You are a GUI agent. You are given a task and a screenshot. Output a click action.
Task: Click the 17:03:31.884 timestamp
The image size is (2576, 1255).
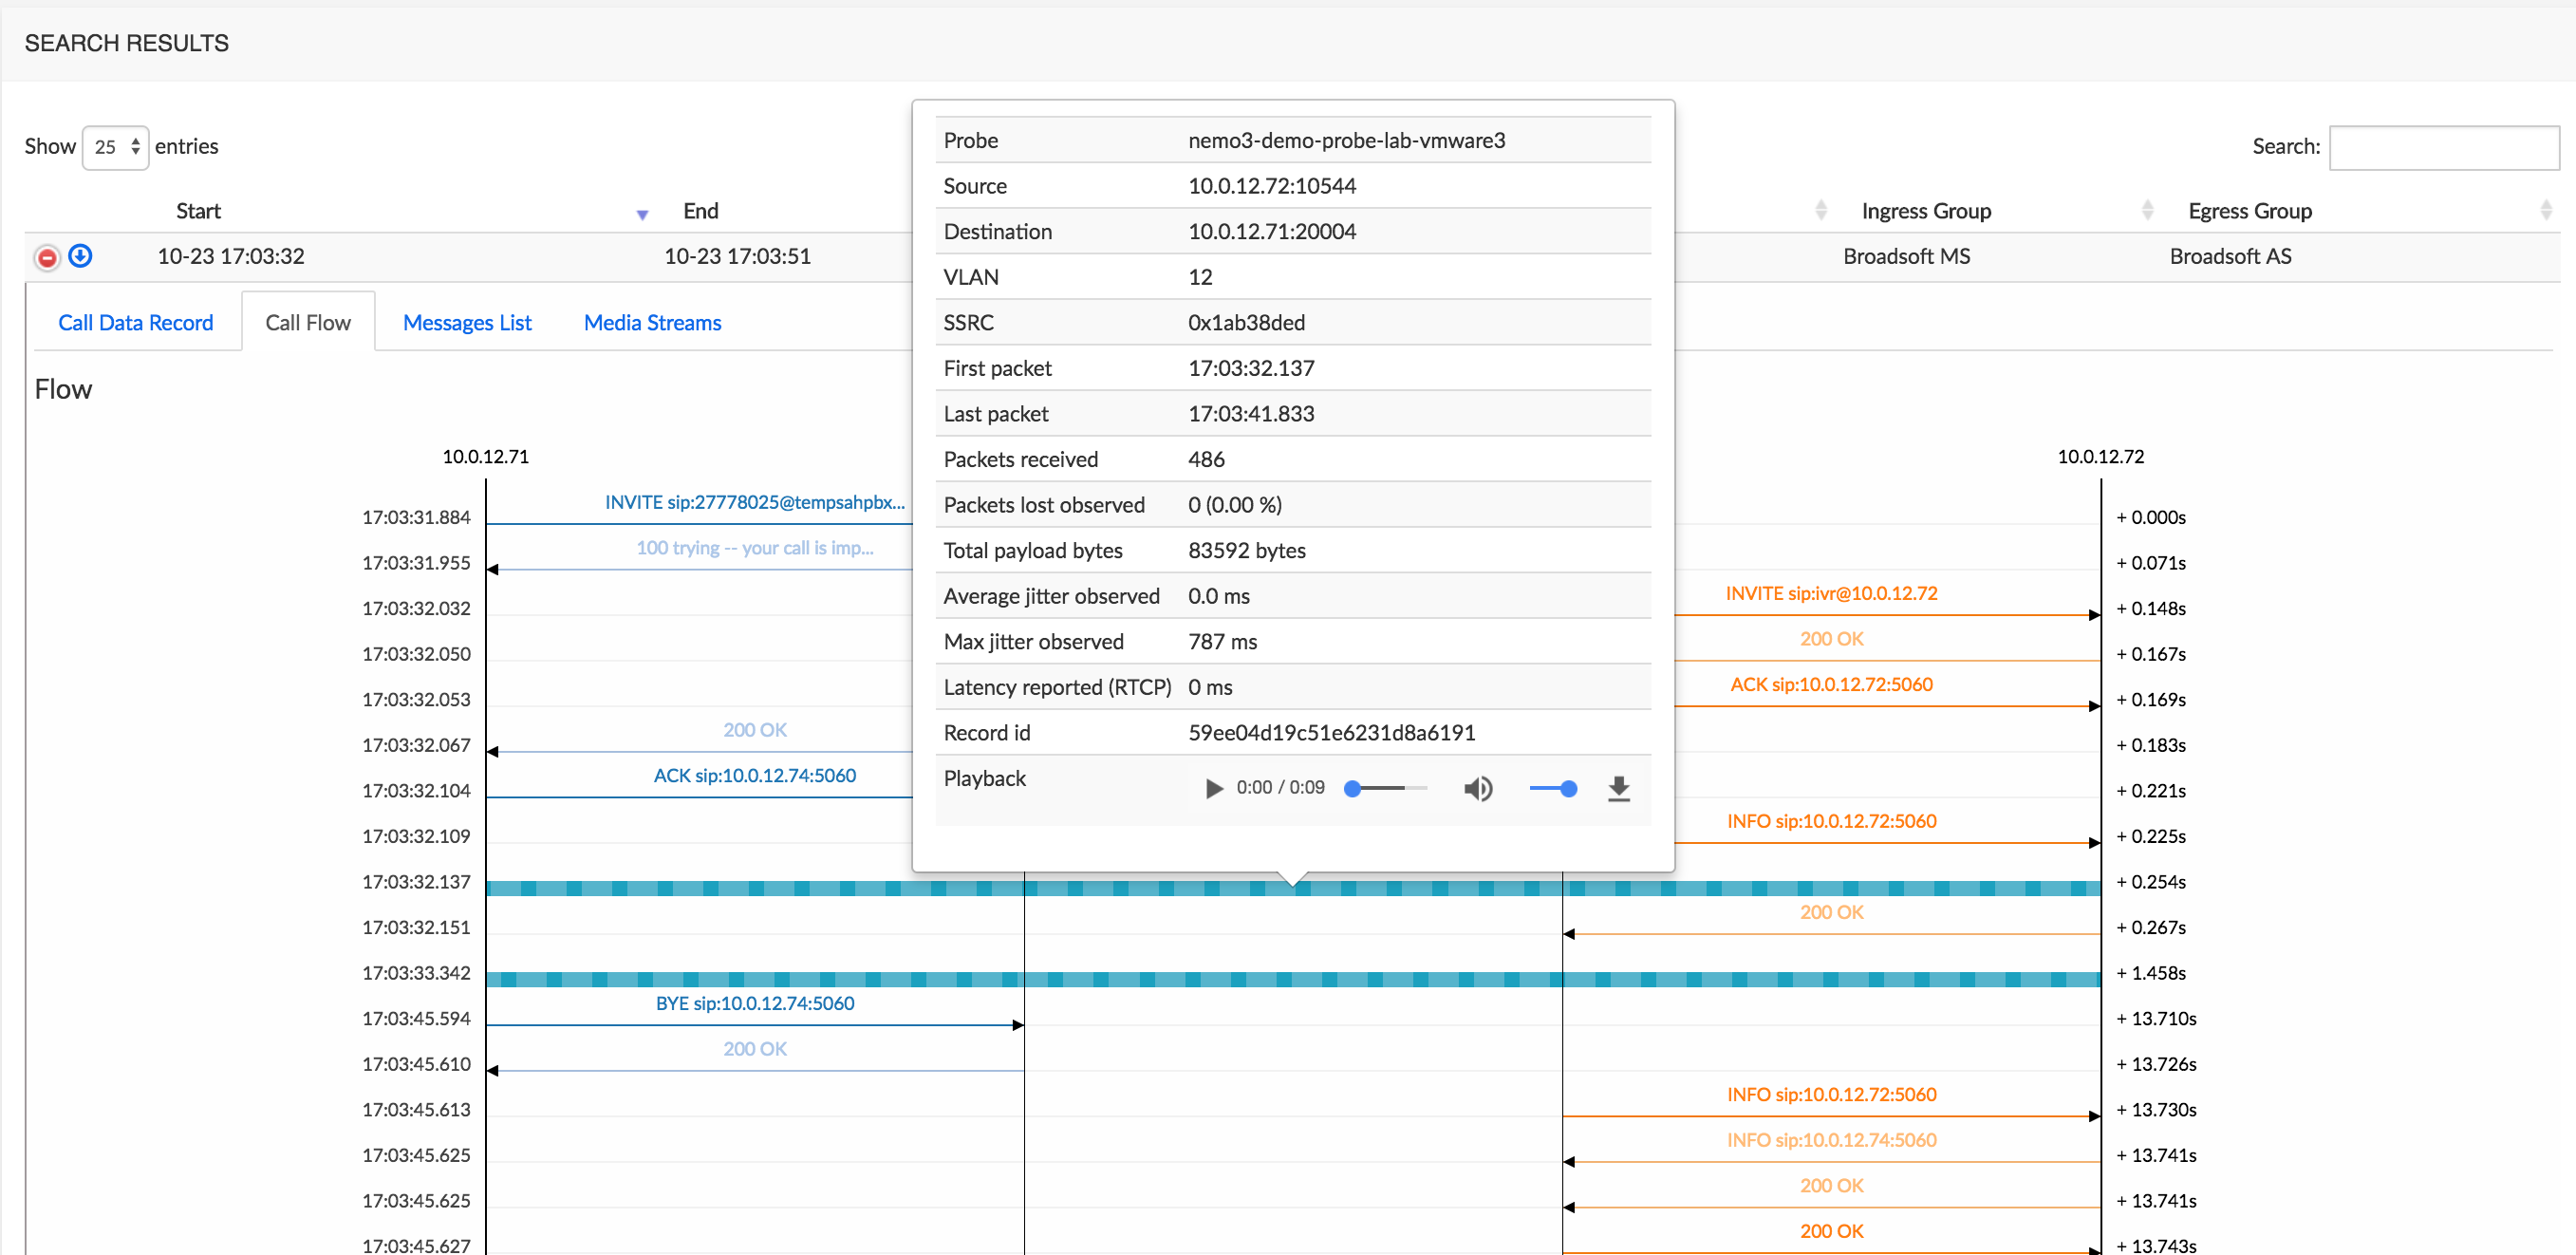click(x=416, y=518)
